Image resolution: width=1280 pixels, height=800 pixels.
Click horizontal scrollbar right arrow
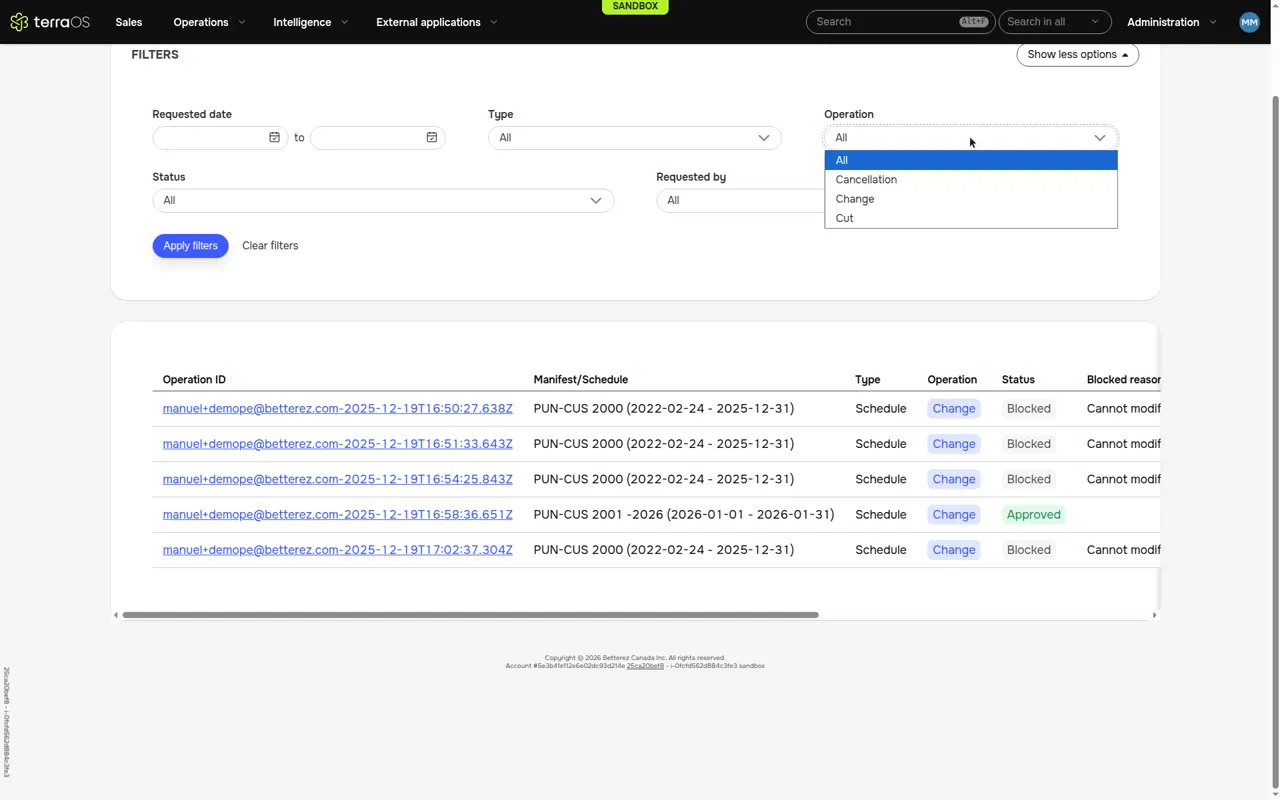[1154, 615]
